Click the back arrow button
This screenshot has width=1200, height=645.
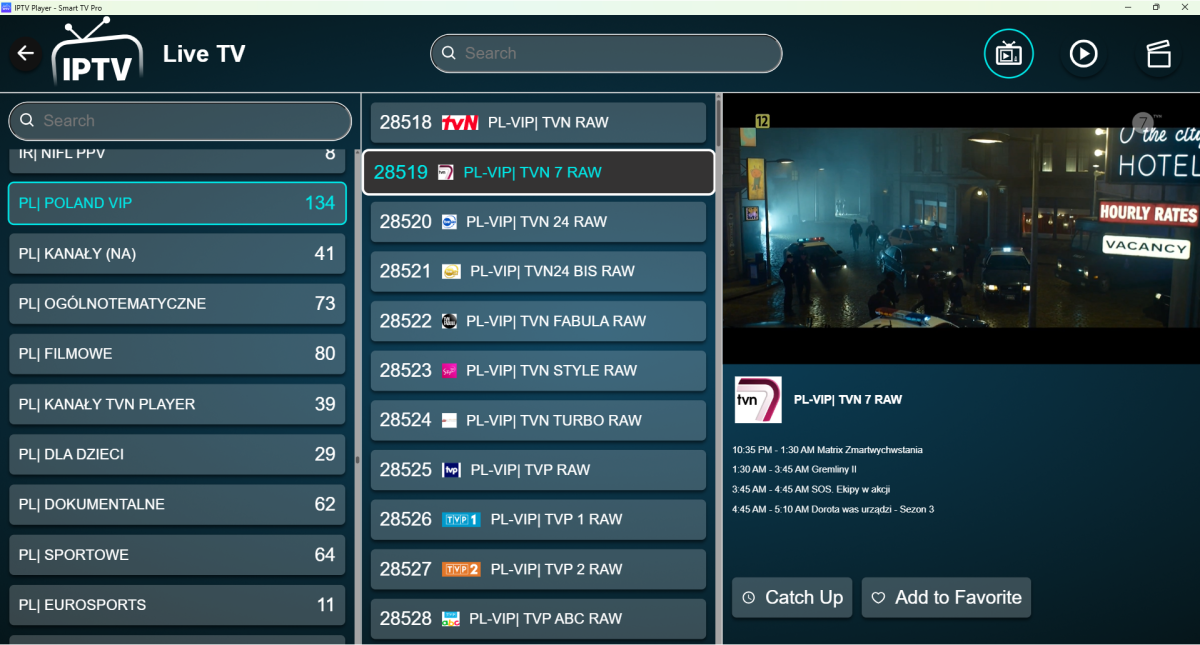pyautogui.click(x=26, y=53)
